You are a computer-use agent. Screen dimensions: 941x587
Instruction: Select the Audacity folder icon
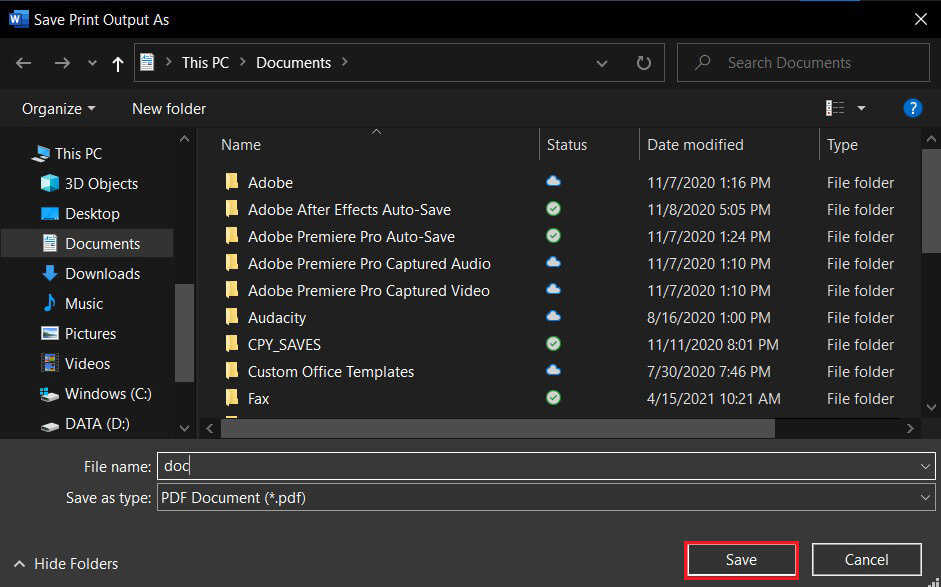click(232, 317)
